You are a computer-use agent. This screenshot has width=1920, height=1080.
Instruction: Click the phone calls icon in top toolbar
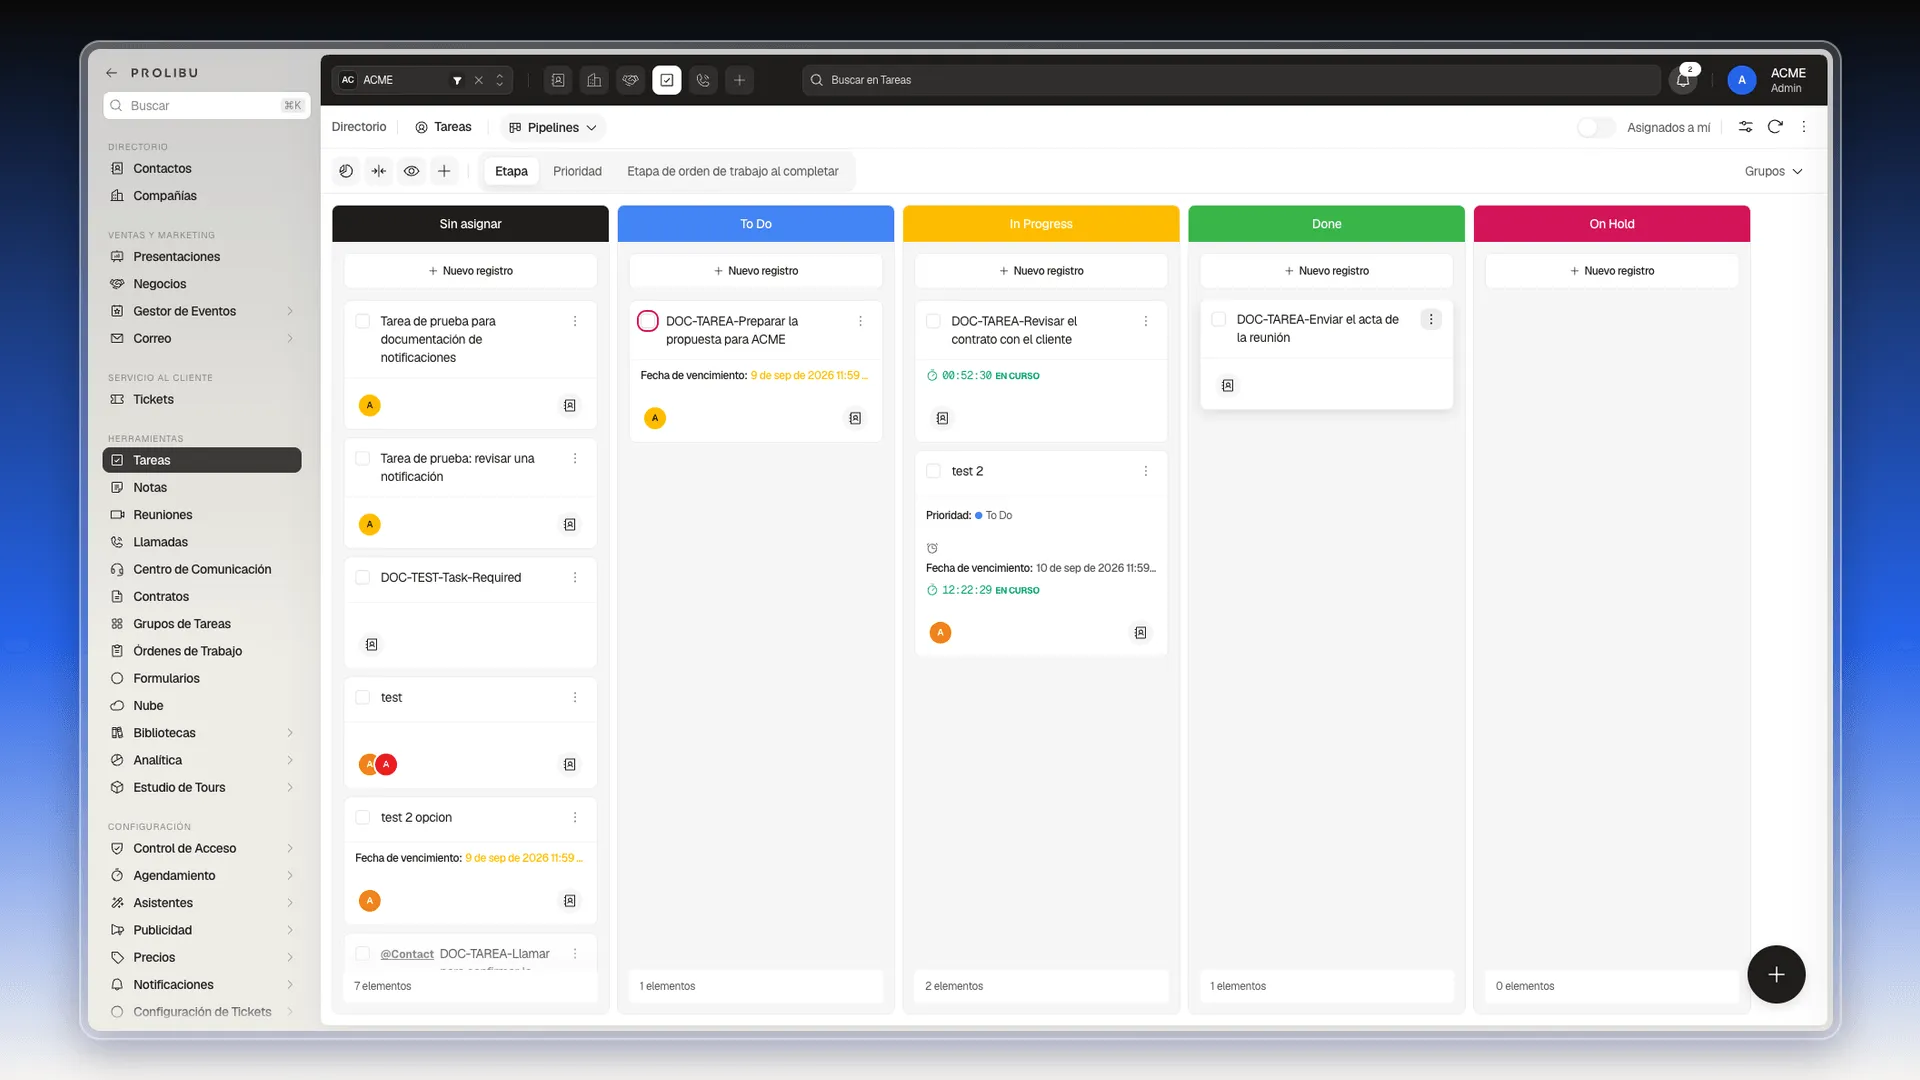pyautogui.click(x=703, y=80)
